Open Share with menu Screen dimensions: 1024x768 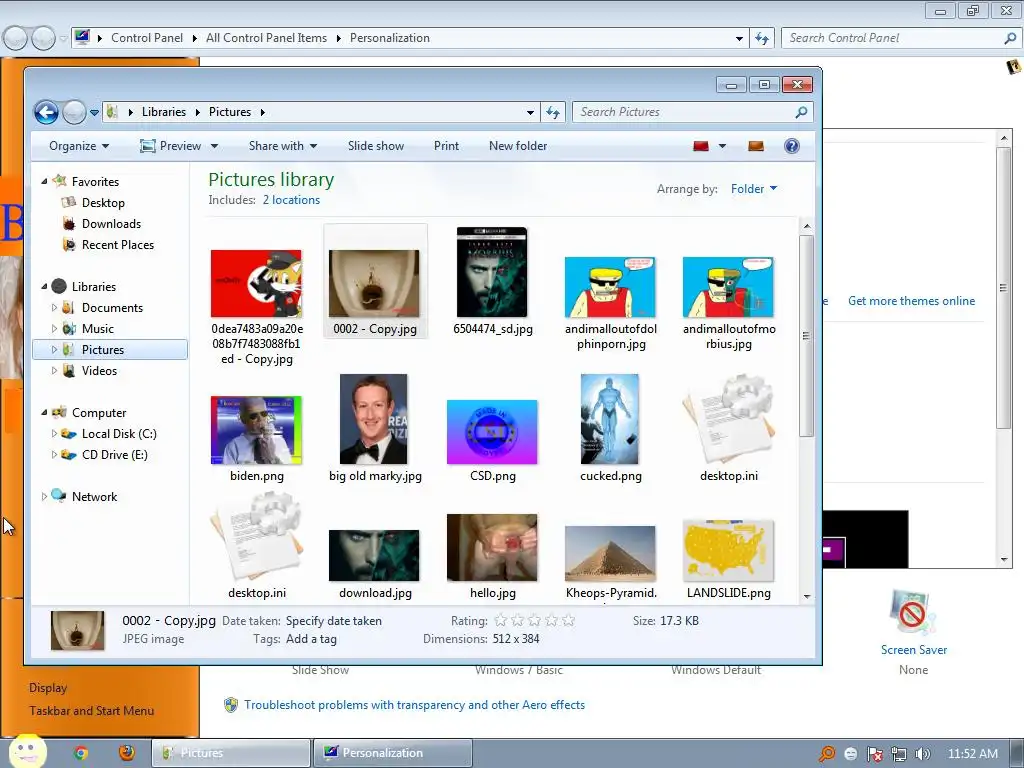(x=283, y=146)
